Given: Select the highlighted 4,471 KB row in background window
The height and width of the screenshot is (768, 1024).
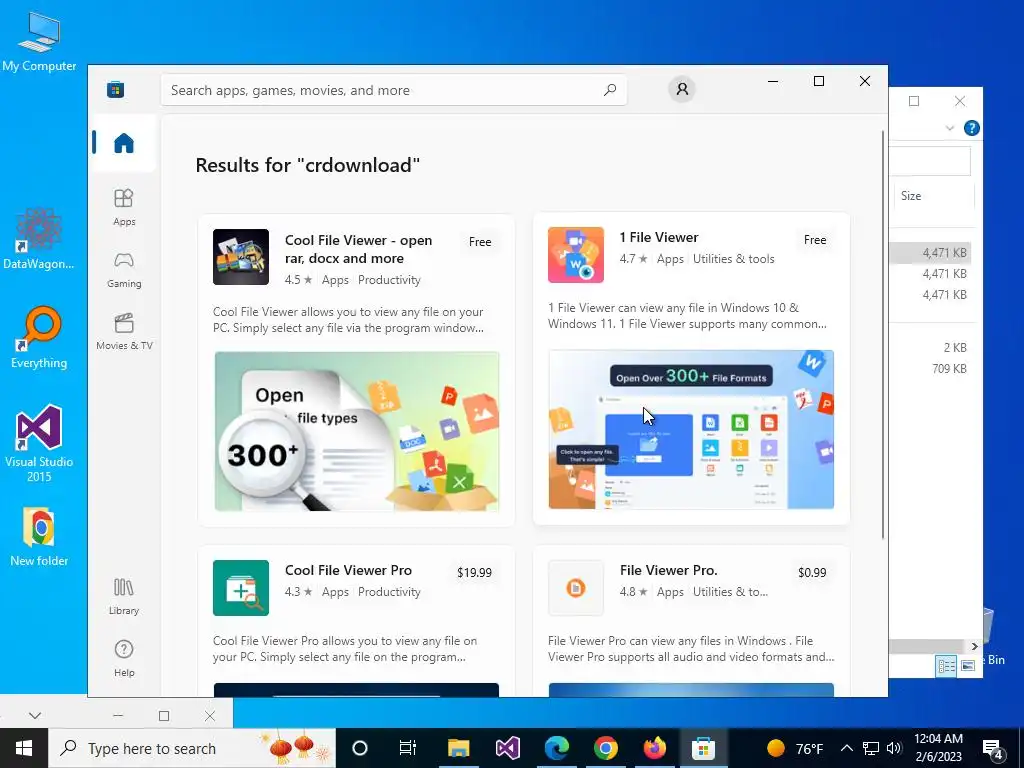Looking at the screenshot, I should (931, 253).
